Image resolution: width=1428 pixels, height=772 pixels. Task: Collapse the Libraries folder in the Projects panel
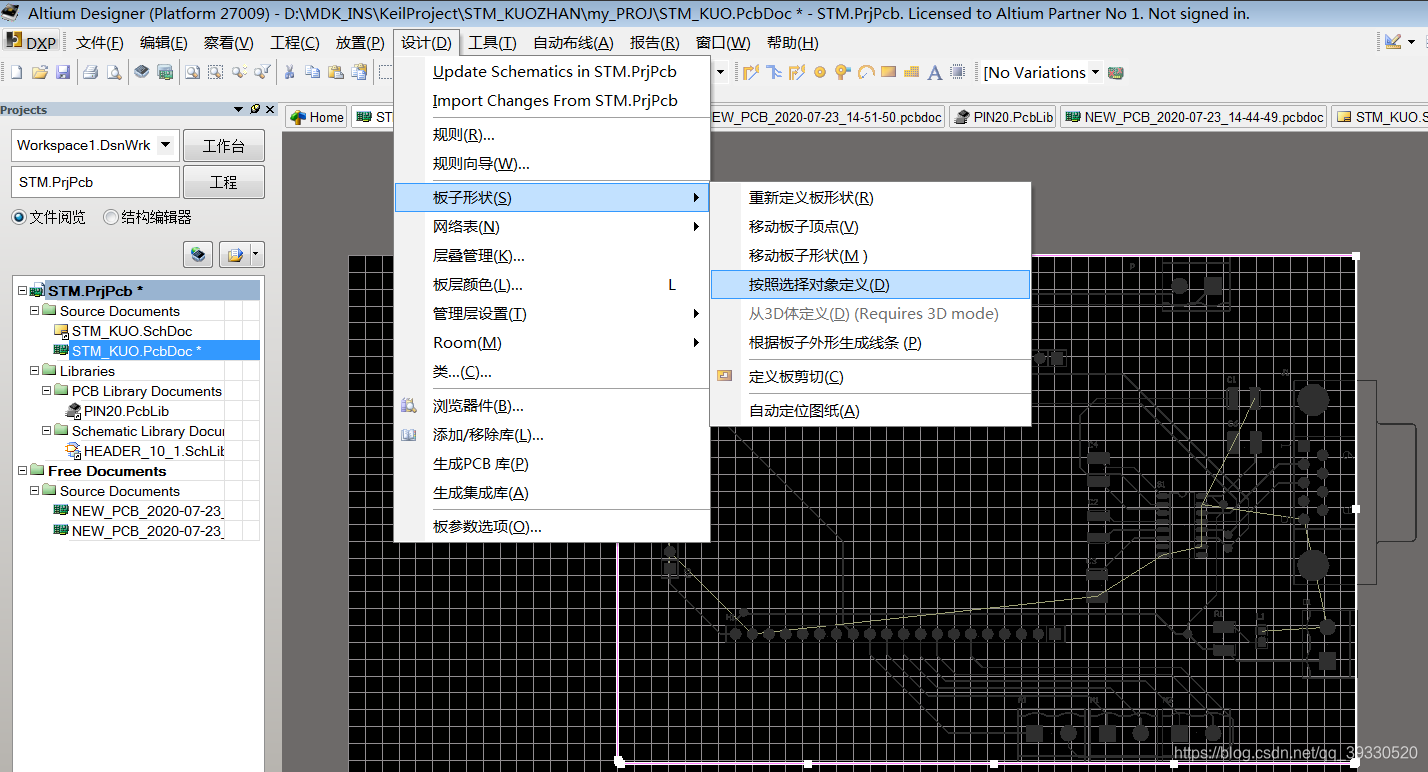[x=34, y=371]
